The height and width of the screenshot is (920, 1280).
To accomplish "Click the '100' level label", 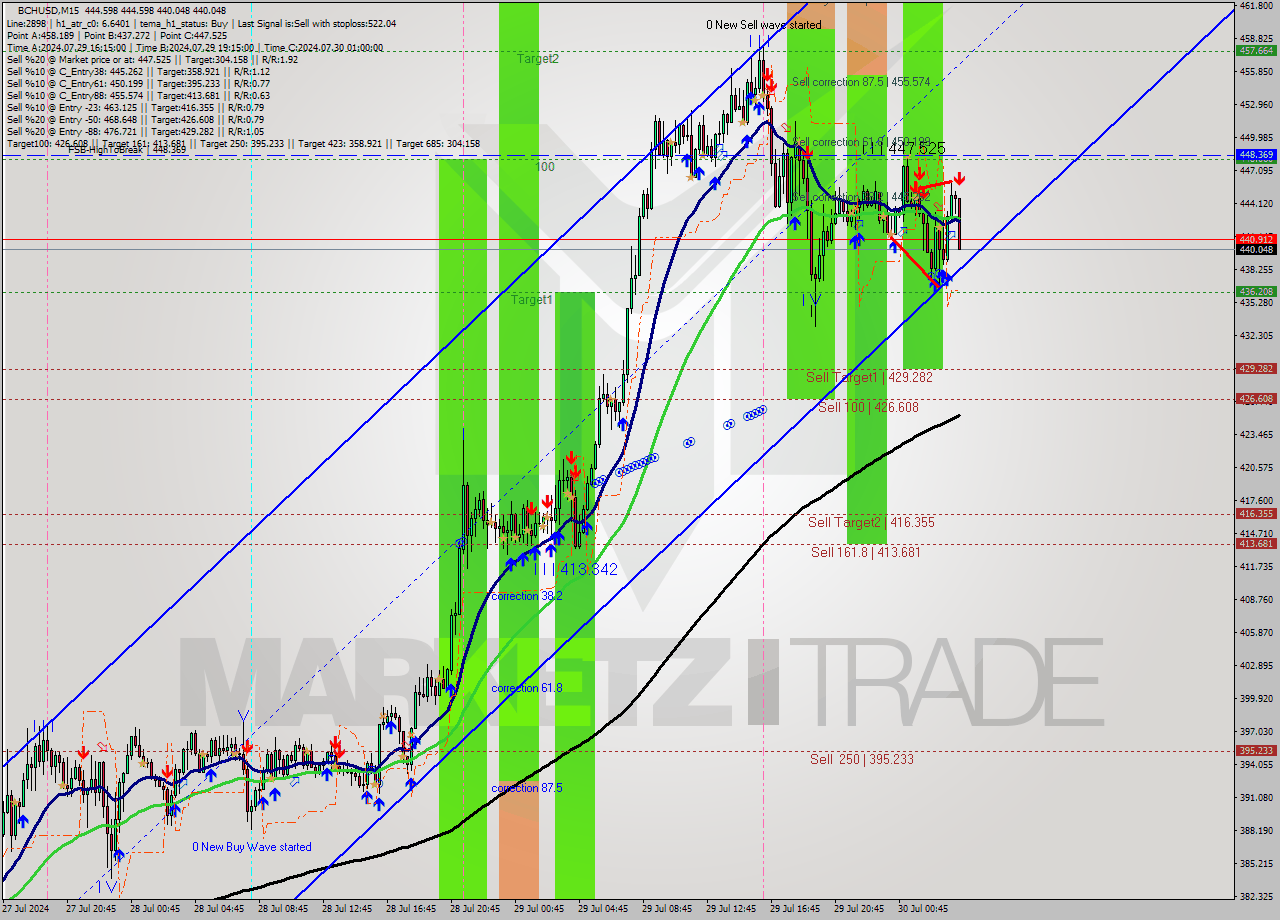I will coord(544,167).
